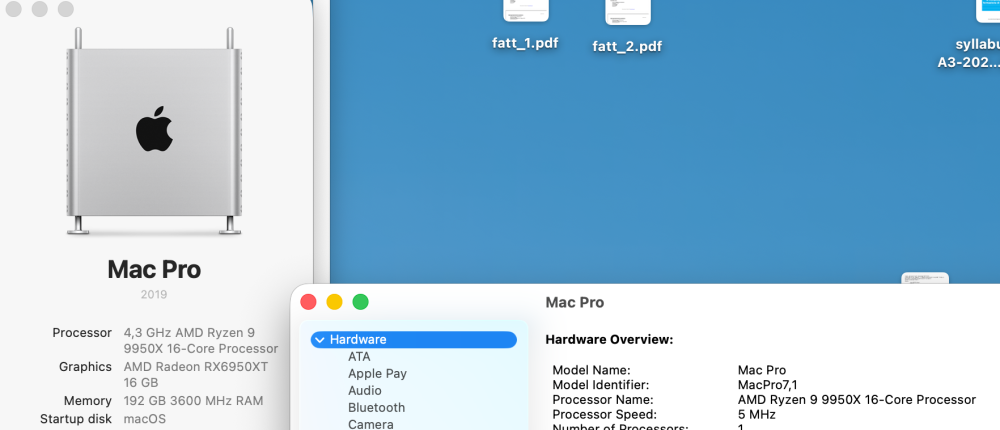Close the System Information window
The height and width of the screenshot is (430, 1000).
click(x=309, y=302)
